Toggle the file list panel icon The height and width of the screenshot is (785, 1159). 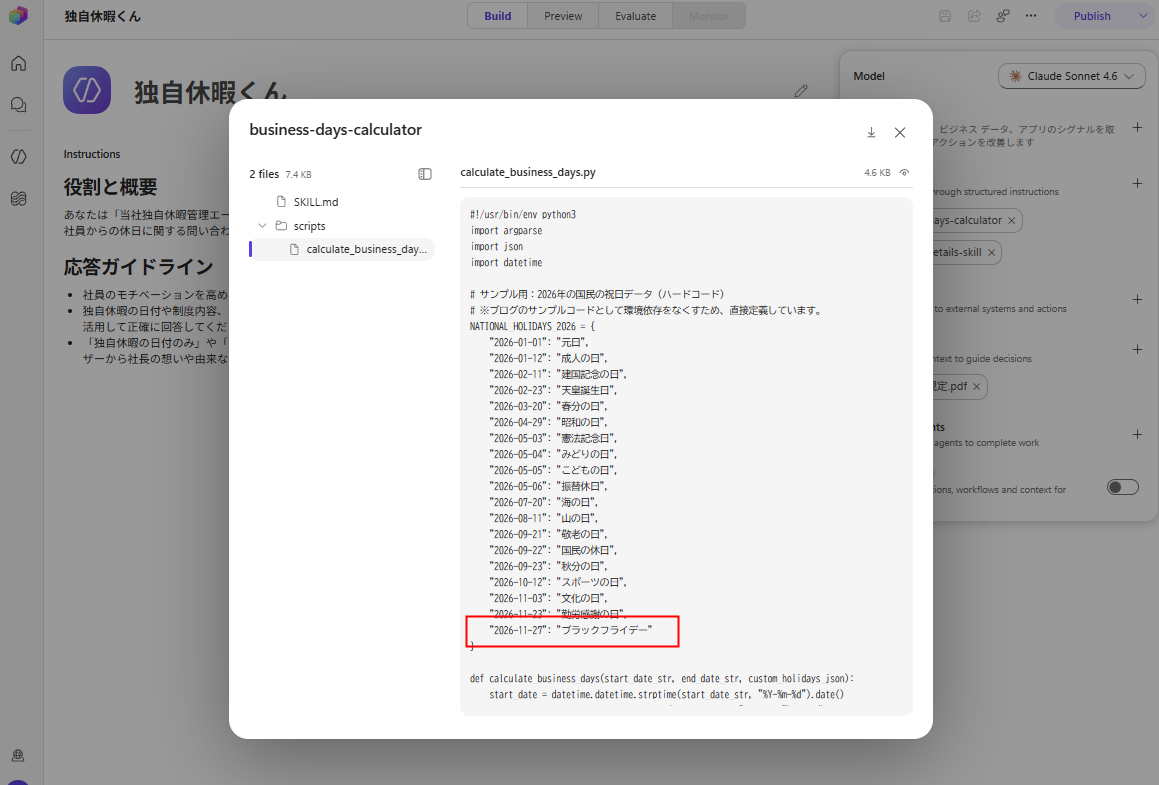click(425, 174)
